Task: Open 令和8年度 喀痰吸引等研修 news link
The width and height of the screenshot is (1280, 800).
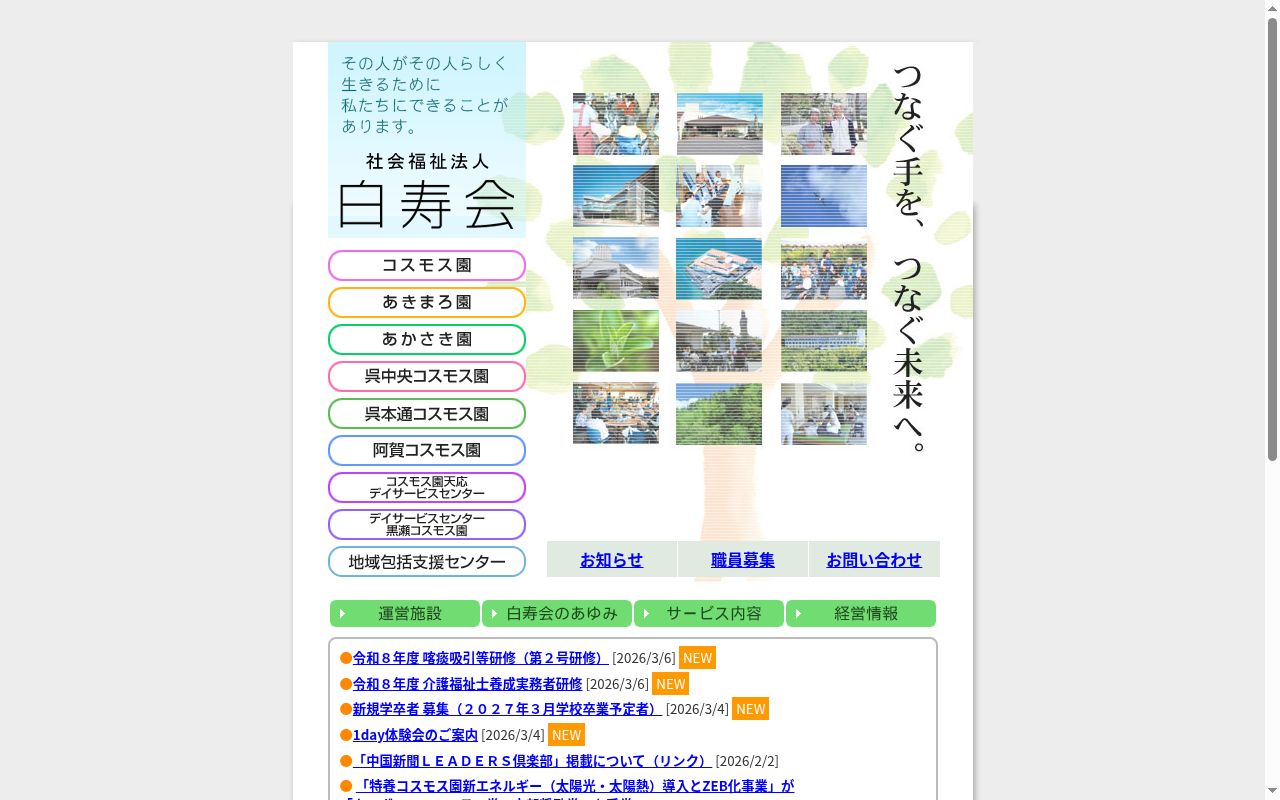Action: [x=481, y=658]
